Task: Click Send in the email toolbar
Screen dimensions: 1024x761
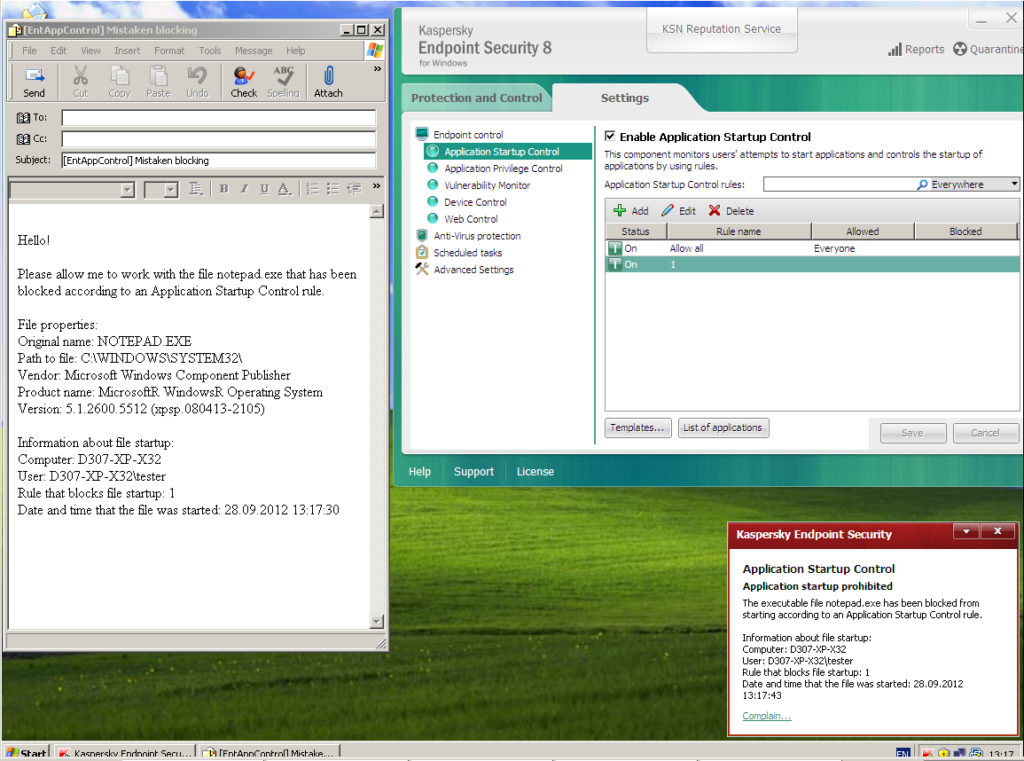Action: (34, 82)
